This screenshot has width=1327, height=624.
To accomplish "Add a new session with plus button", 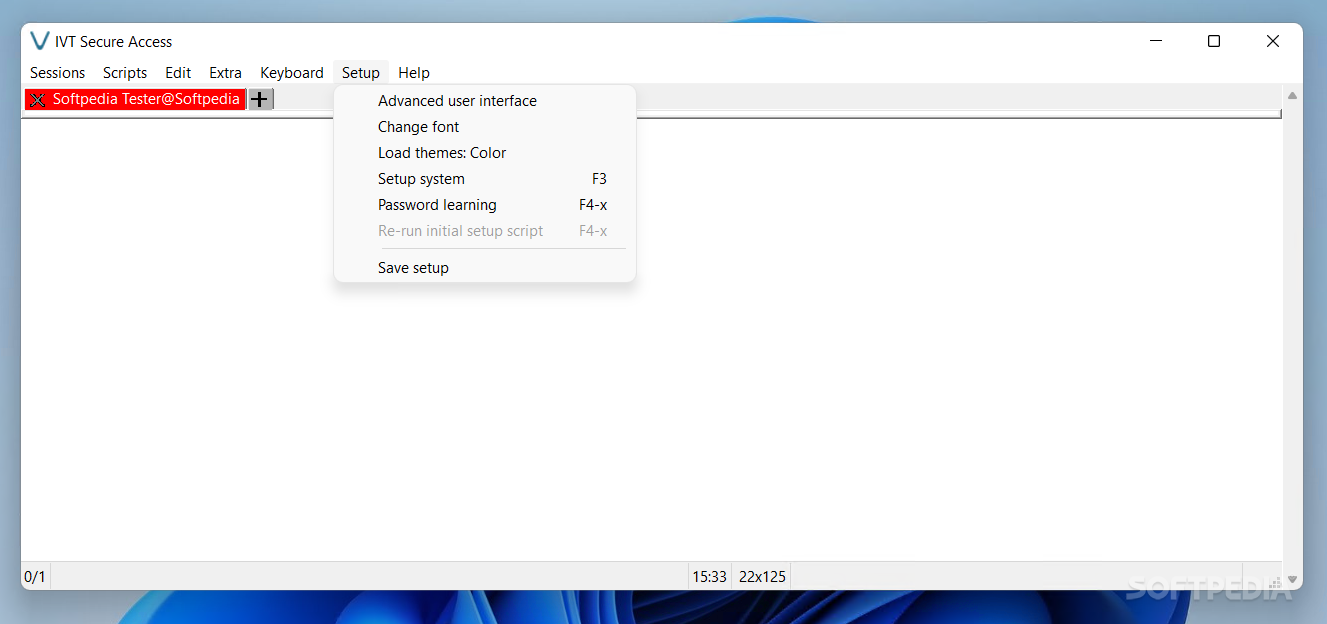I will (260, 99).
